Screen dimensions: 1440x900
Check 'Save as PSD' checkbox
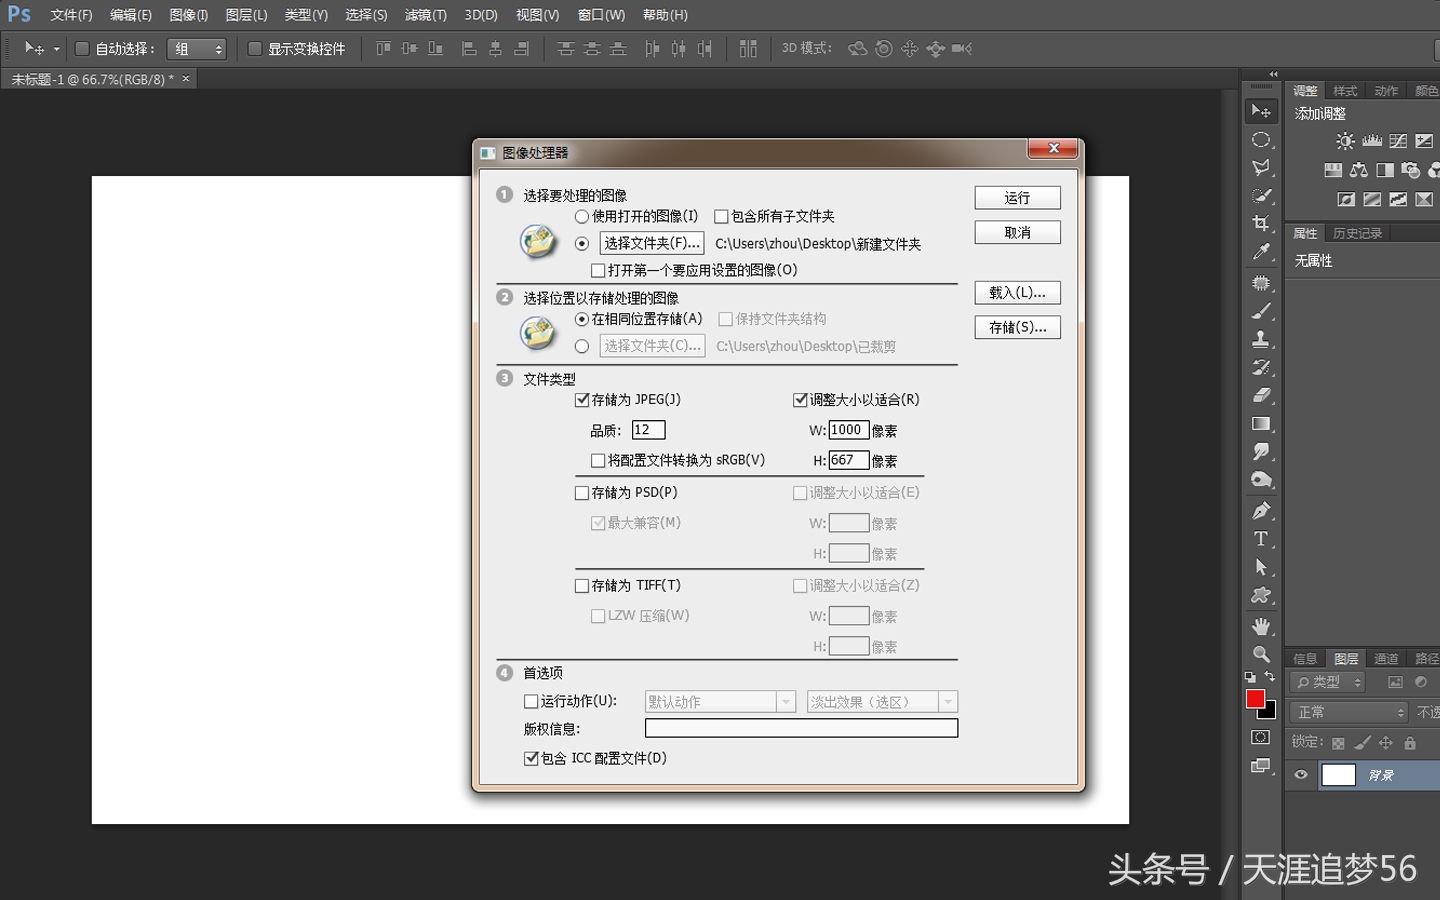[582, 493]
